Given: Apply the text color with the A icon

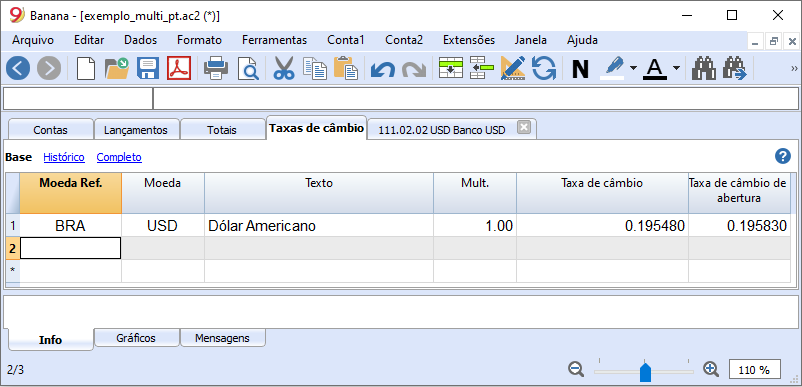Looking at the screenshot, I should coord(655,68).
